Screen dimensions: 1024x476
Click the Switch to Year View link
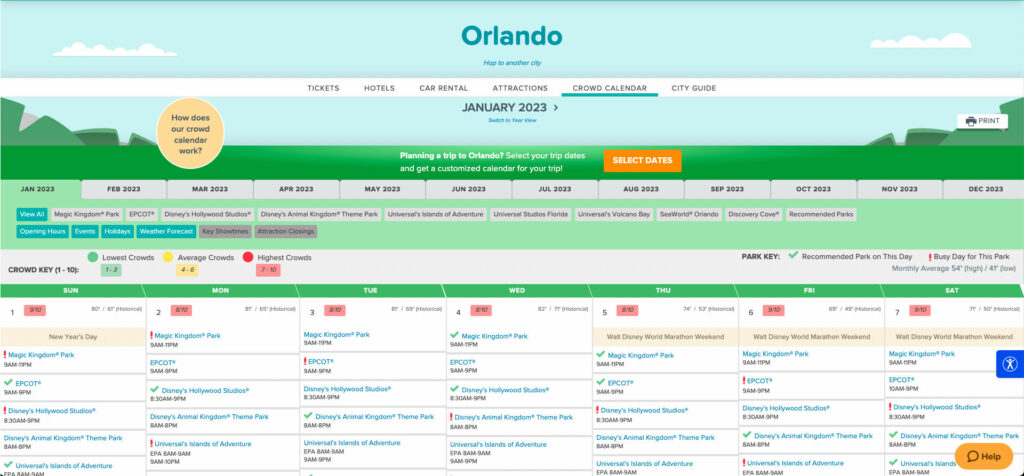pos(512,121)
